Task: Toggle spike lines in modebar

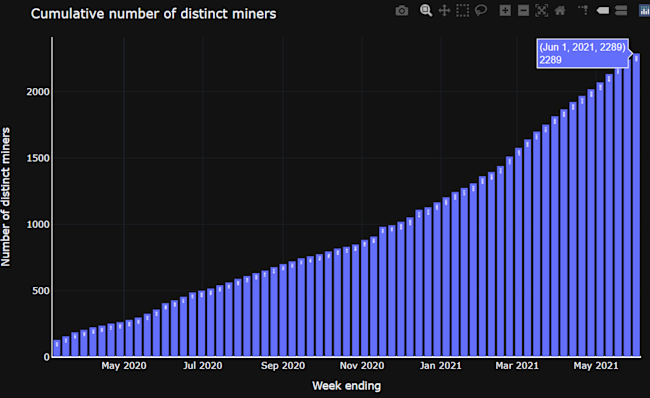Action: [583, 10]
